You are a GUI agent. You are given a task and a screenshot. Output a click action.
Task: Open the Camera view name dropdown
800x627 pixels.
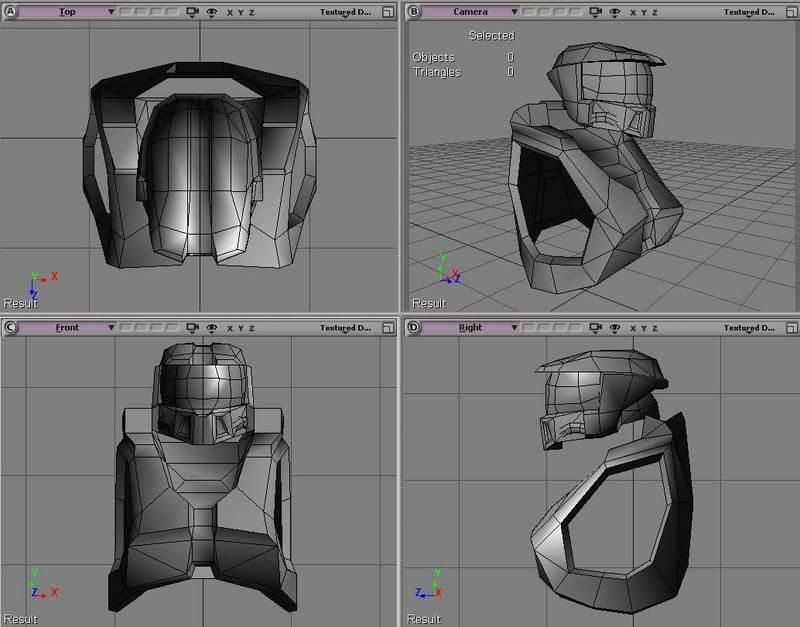tap(470, 11)
